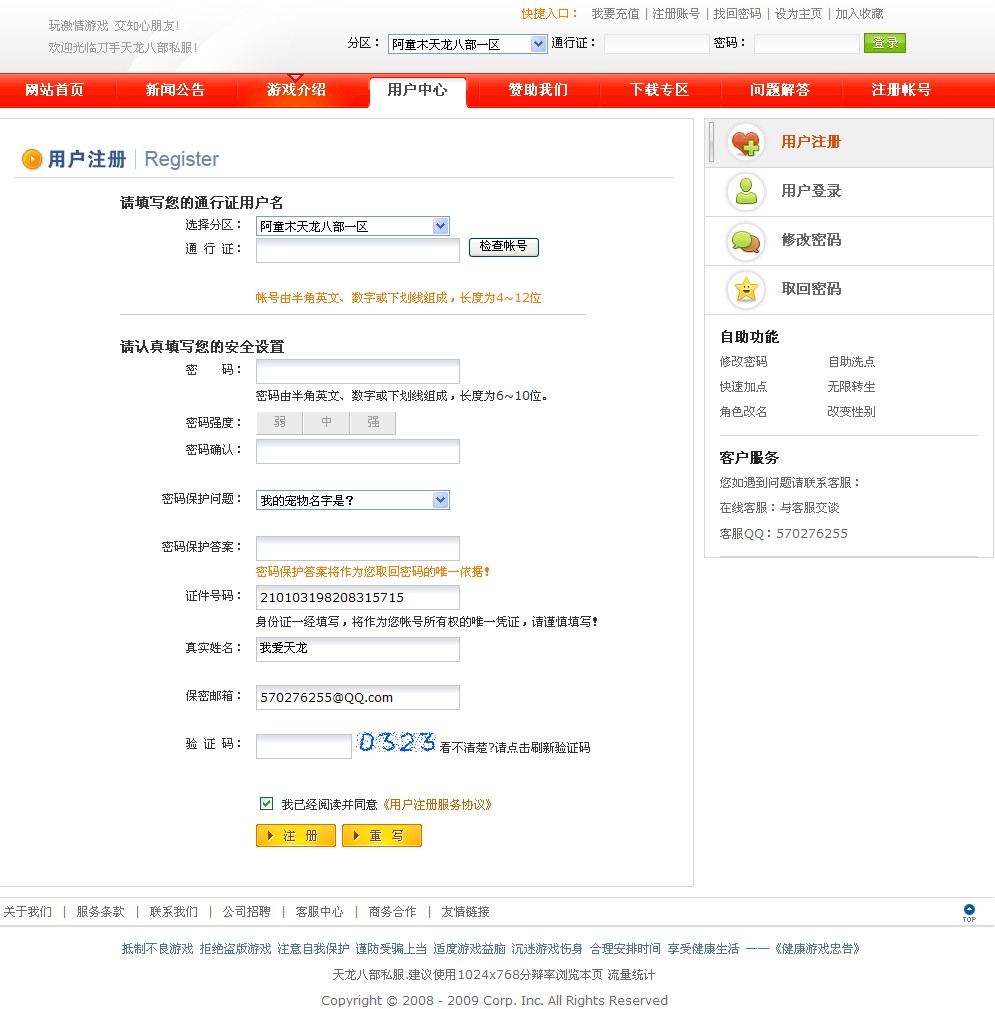Expand the header 分区 server dropdown

coord(538,44)
